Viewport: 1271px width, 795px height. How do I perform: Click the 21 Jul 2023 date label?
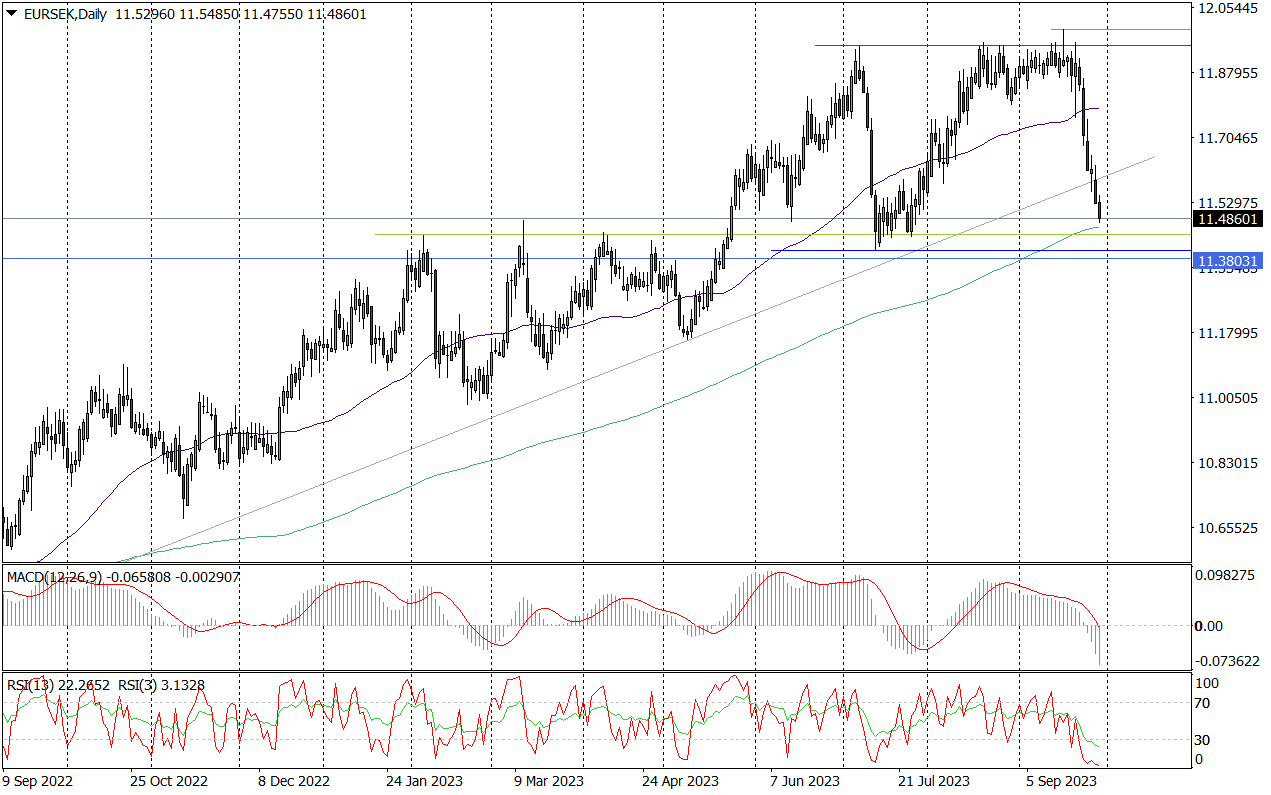(x=933, y=780)
